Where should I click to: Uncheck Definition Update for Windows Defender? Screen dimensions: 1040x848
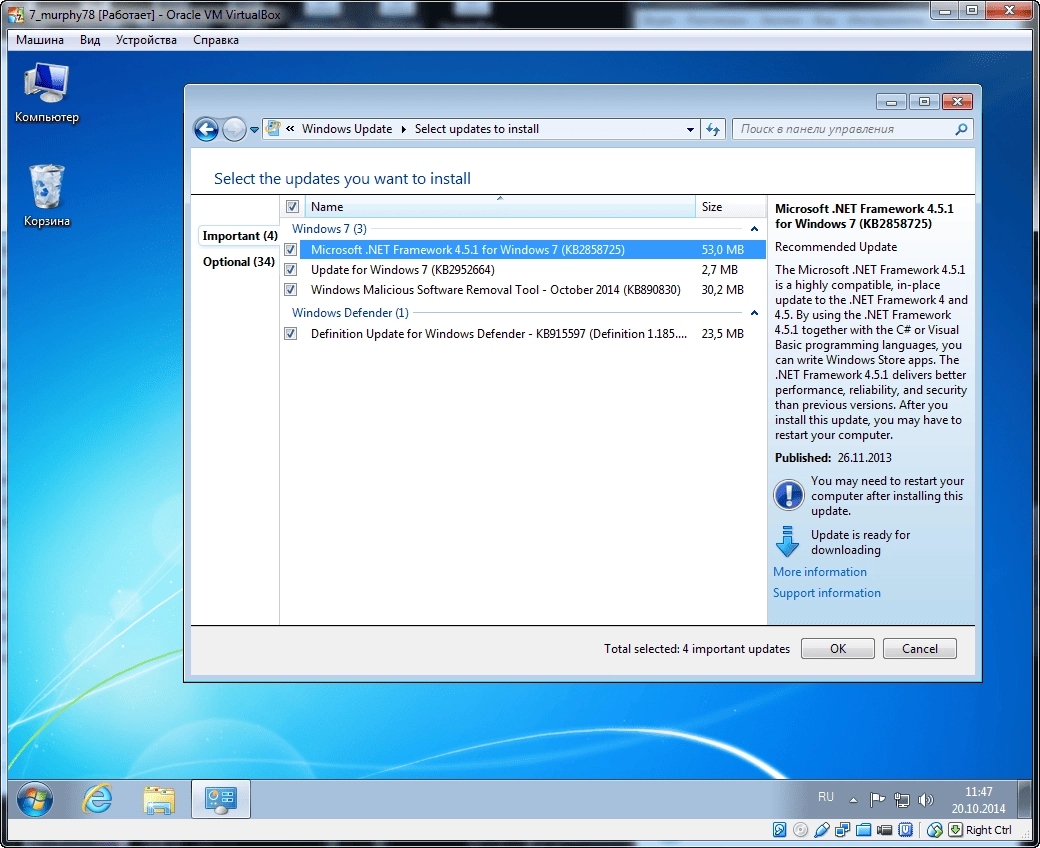(x=291, y=333)
